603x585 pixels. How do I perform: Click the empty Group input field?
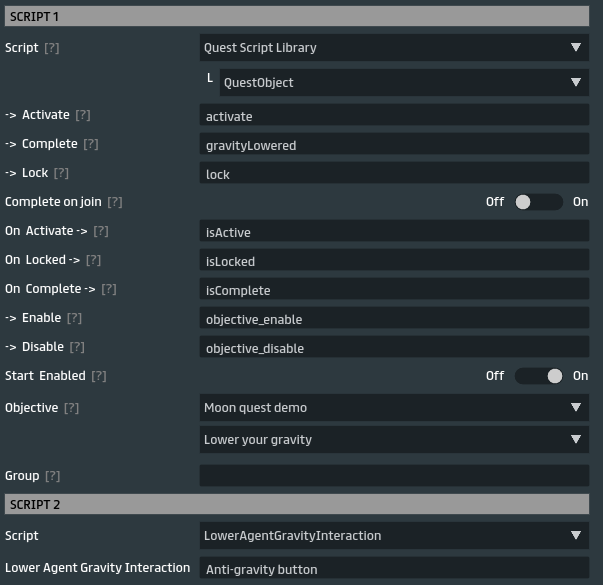[x=394, y=475]
